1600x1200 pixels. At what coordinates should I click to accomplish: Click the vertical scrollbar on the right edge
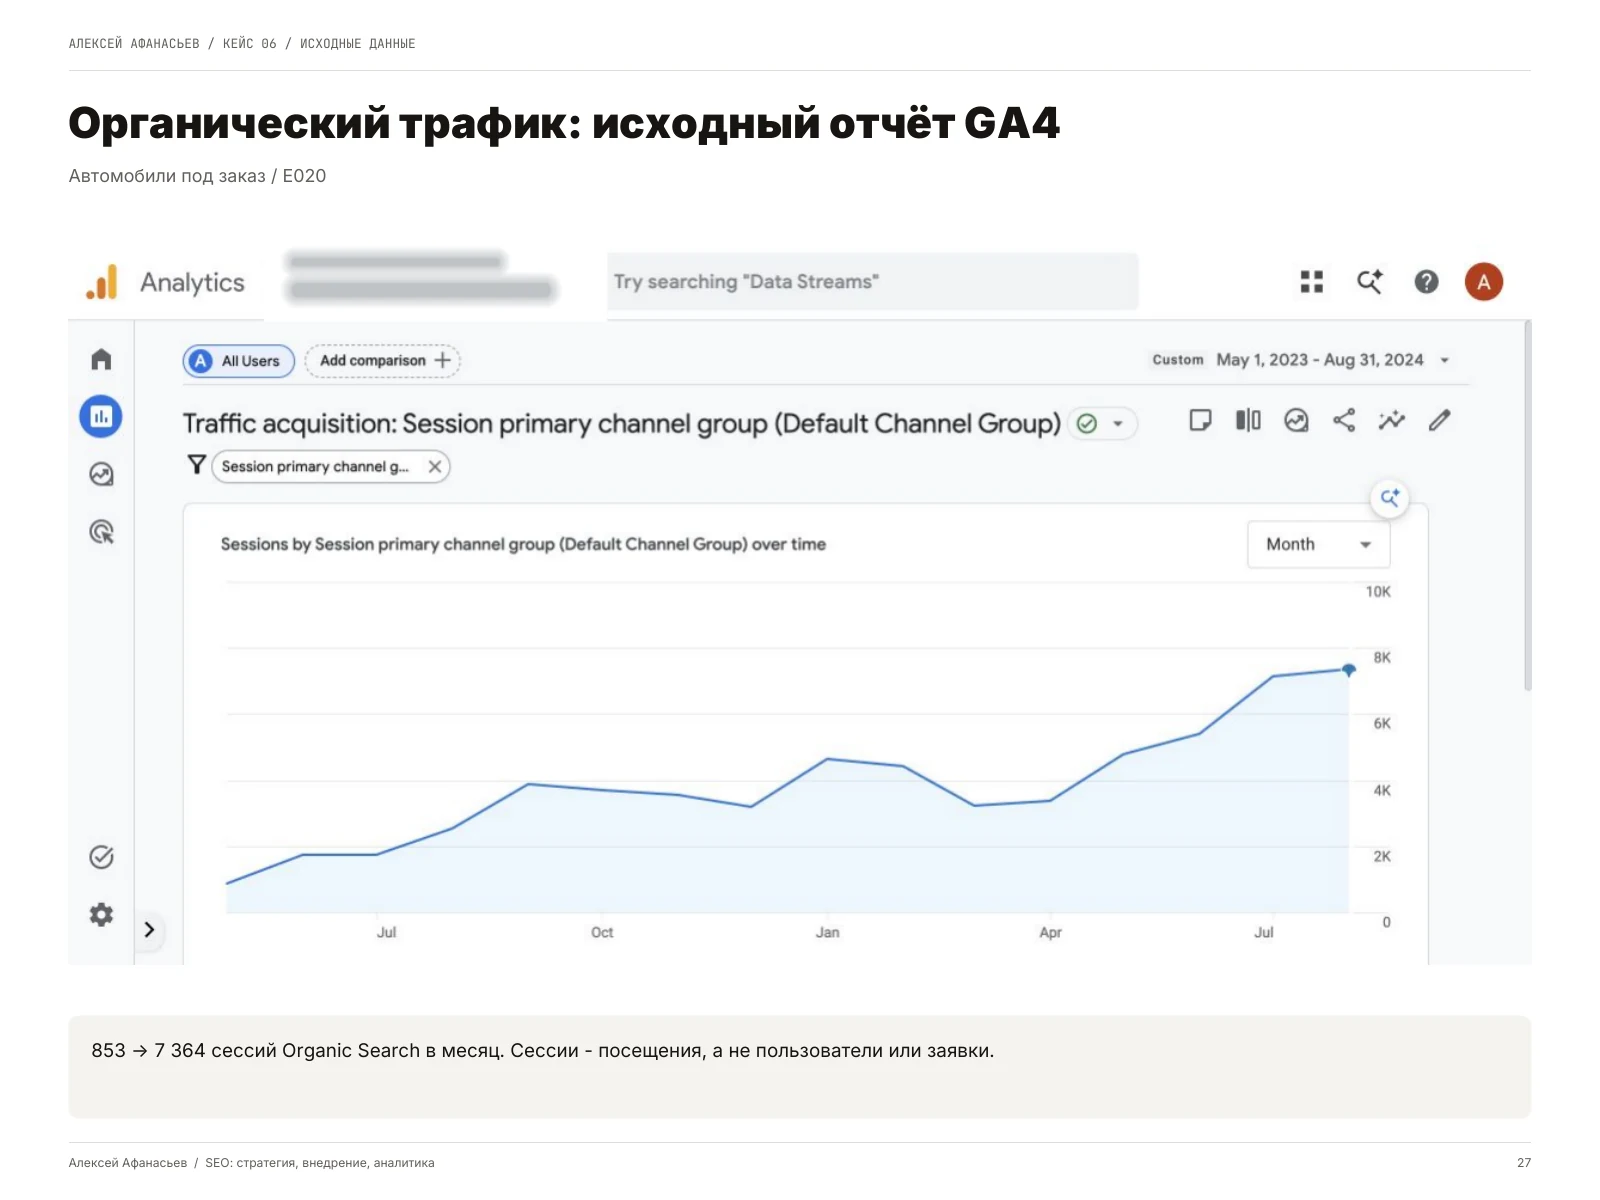coord(1527,505)
